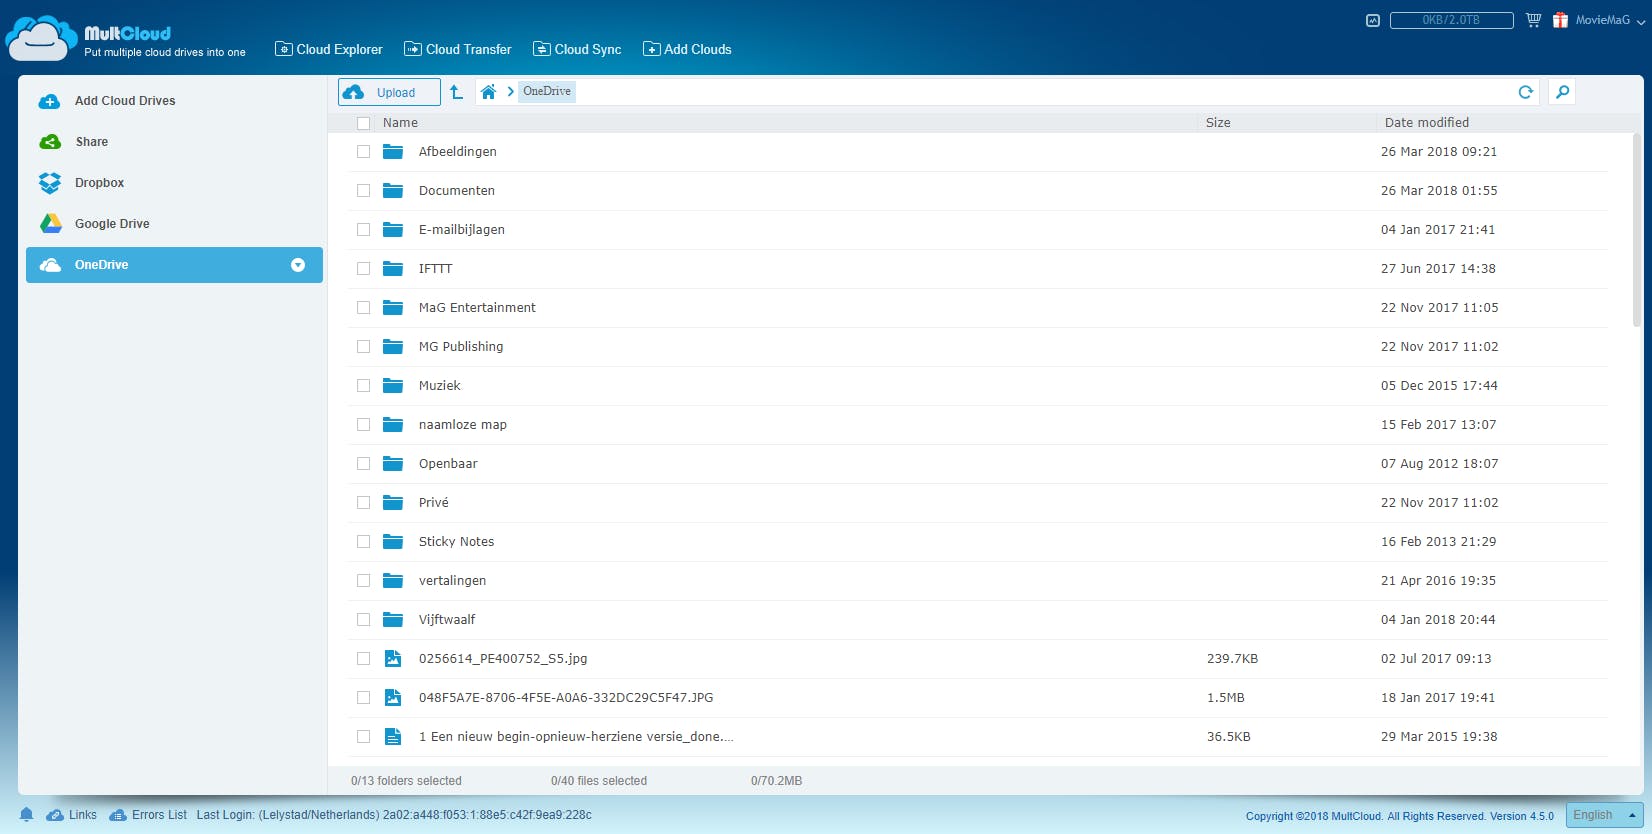
Task: Click the Google Drive icon in sidebar
Action: click(x=50, y=224)
